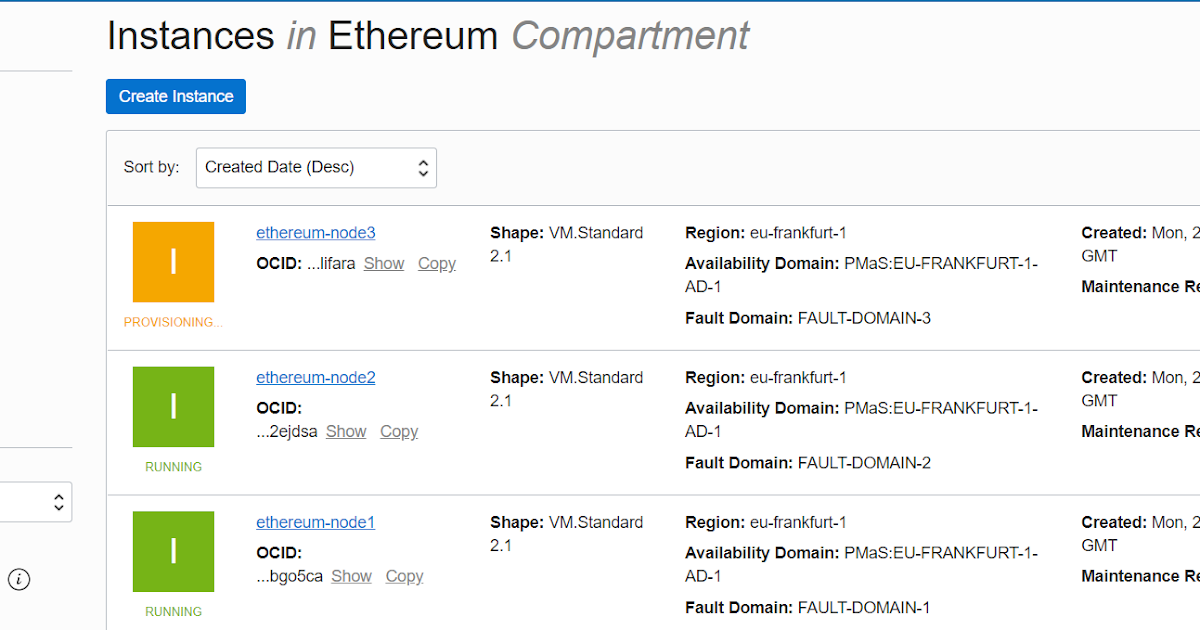Click the Availability Domain text for ethereum-node1

tap(862, 564)
